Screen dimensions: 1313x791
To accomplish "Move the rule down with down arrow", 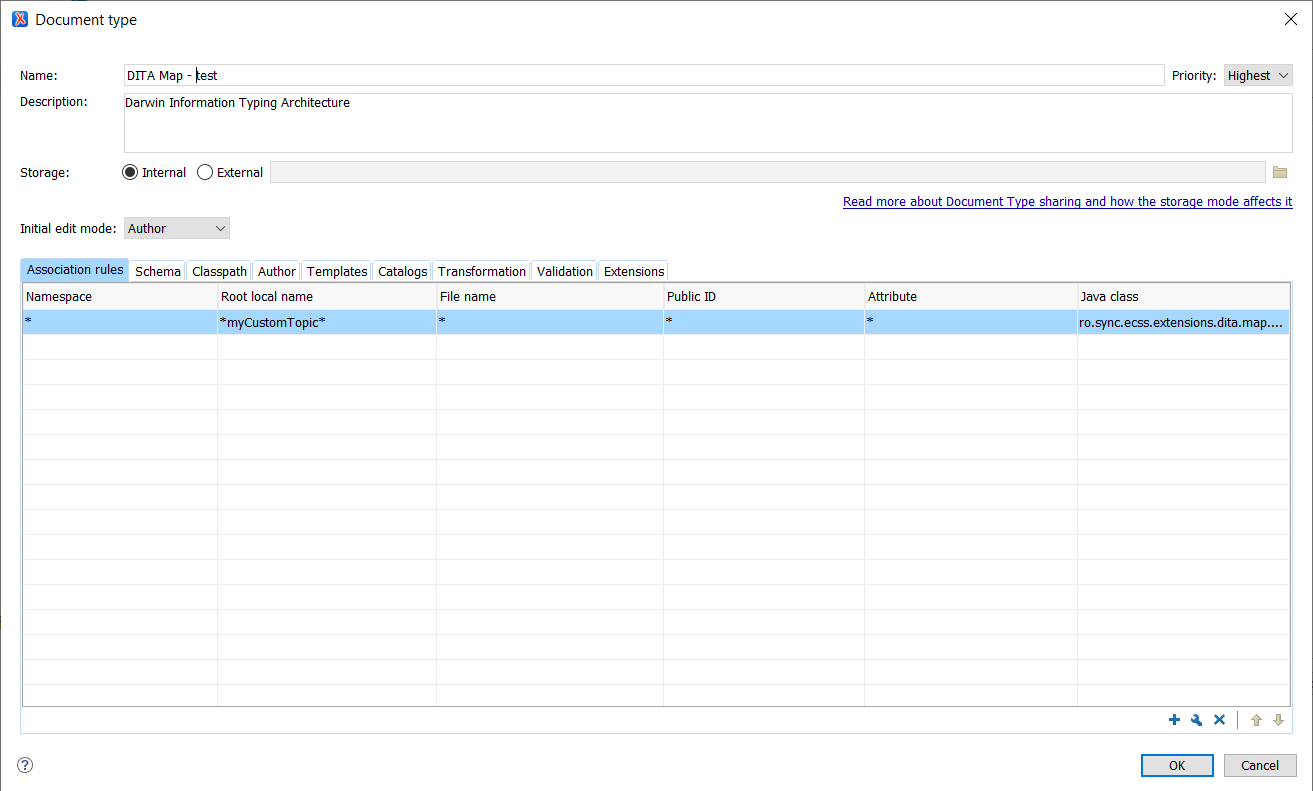I will 1278,720.
